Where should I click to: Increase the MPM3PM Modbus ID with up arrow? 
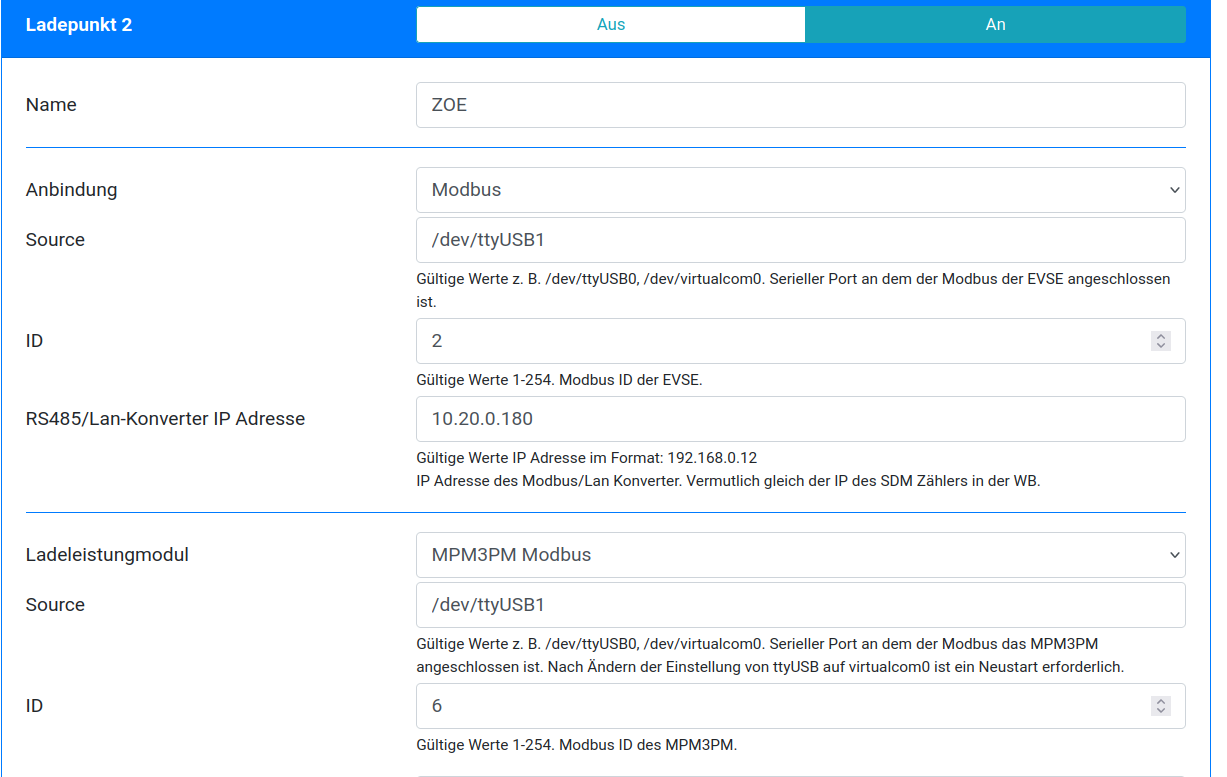coord(1161,702)
